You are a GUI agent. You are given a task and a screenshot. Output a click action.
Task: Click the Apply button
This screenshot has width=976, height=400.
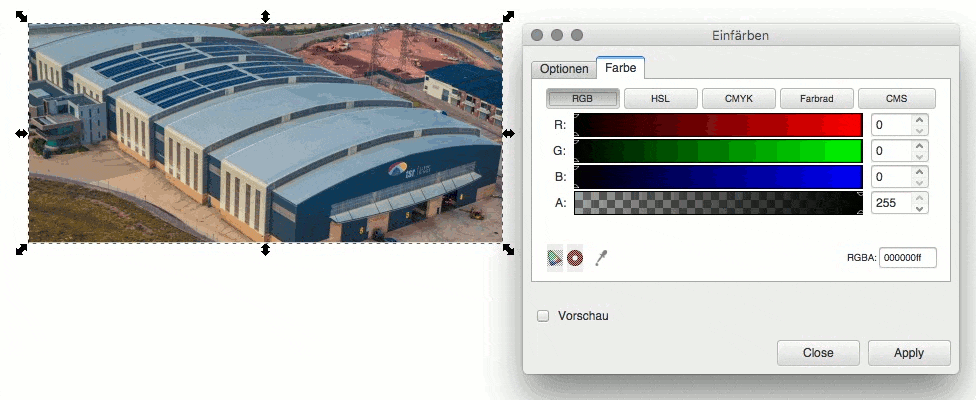click(x=909, y=353)
